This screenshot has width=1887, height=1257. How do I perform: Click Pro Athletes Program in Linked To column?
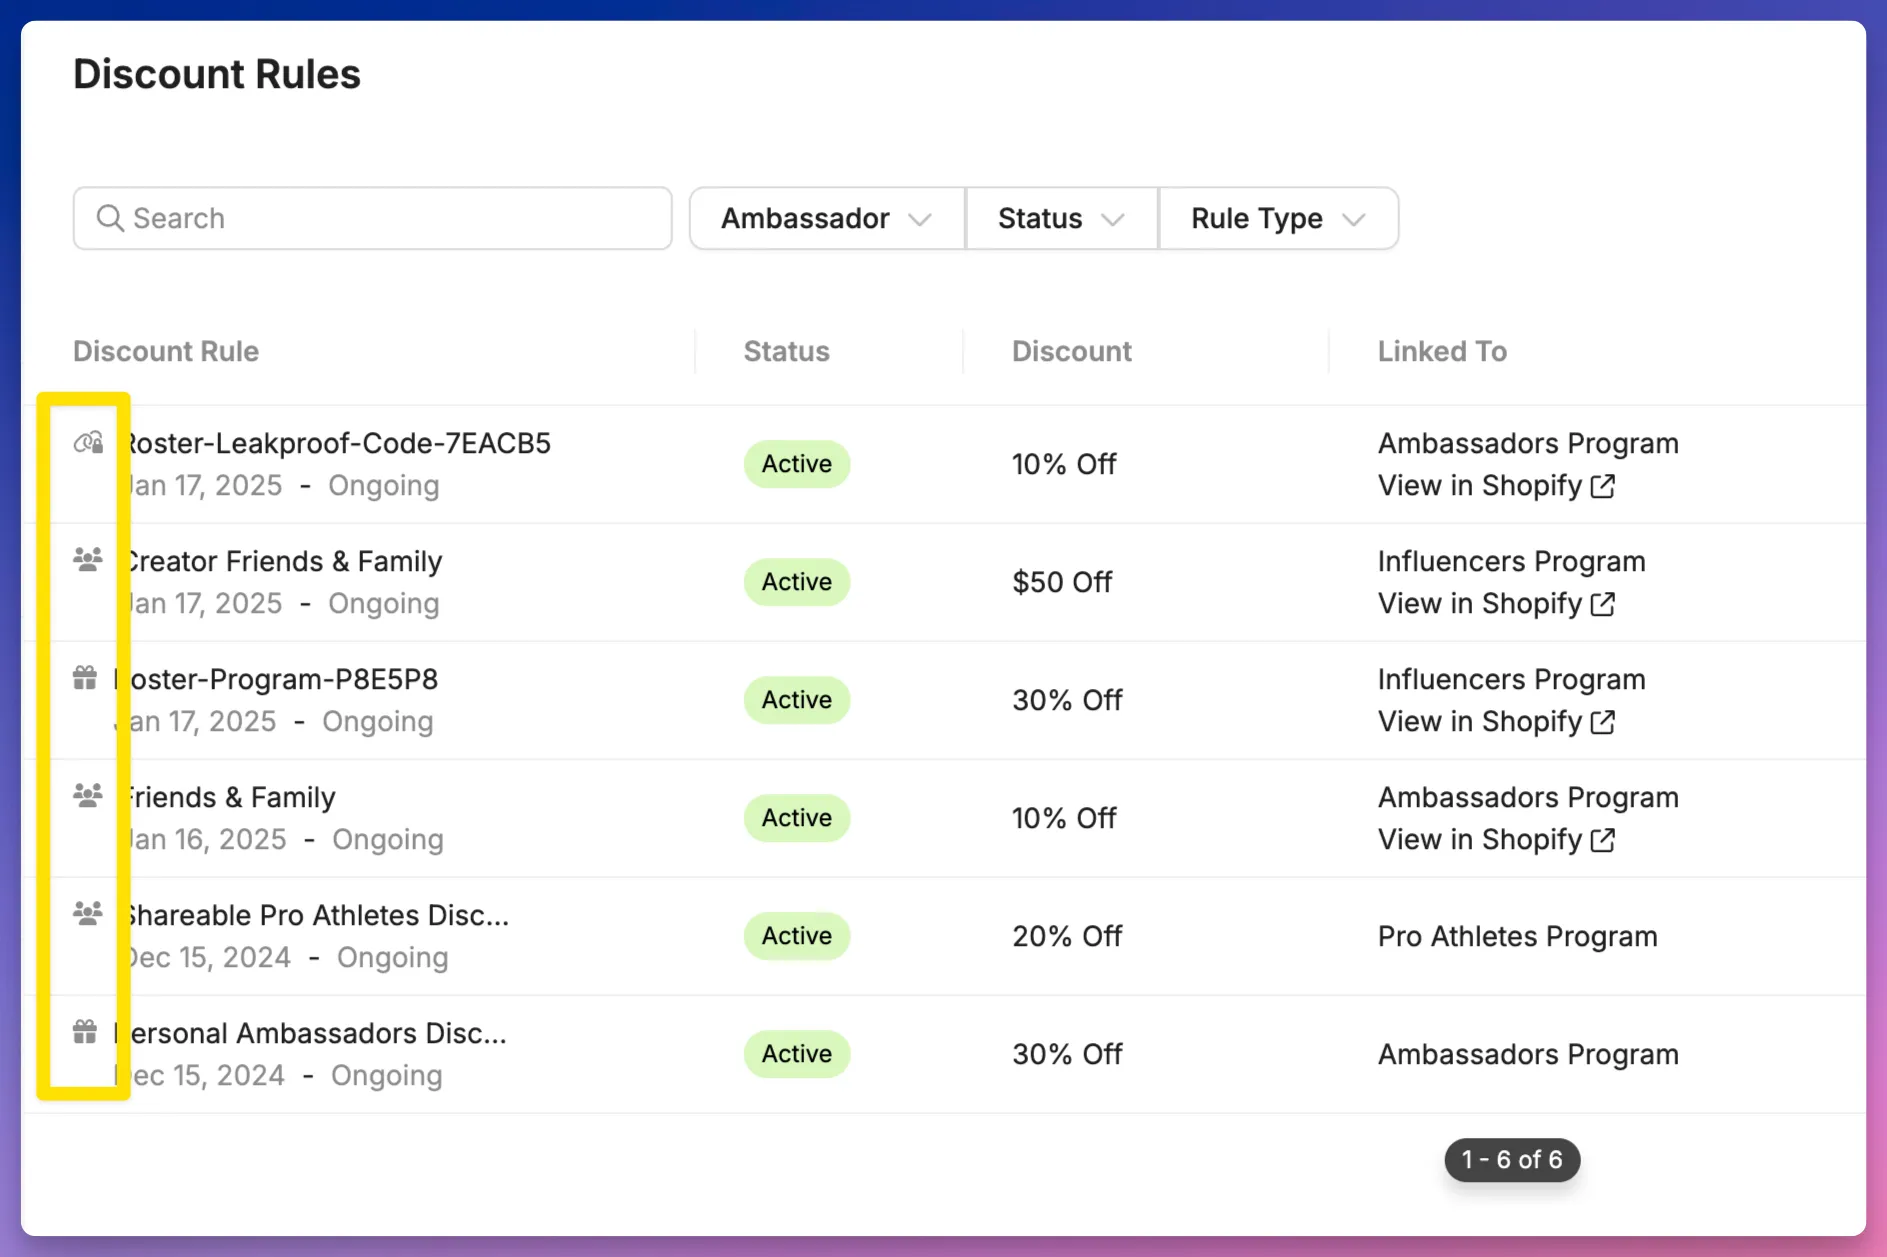(1517, 936)
